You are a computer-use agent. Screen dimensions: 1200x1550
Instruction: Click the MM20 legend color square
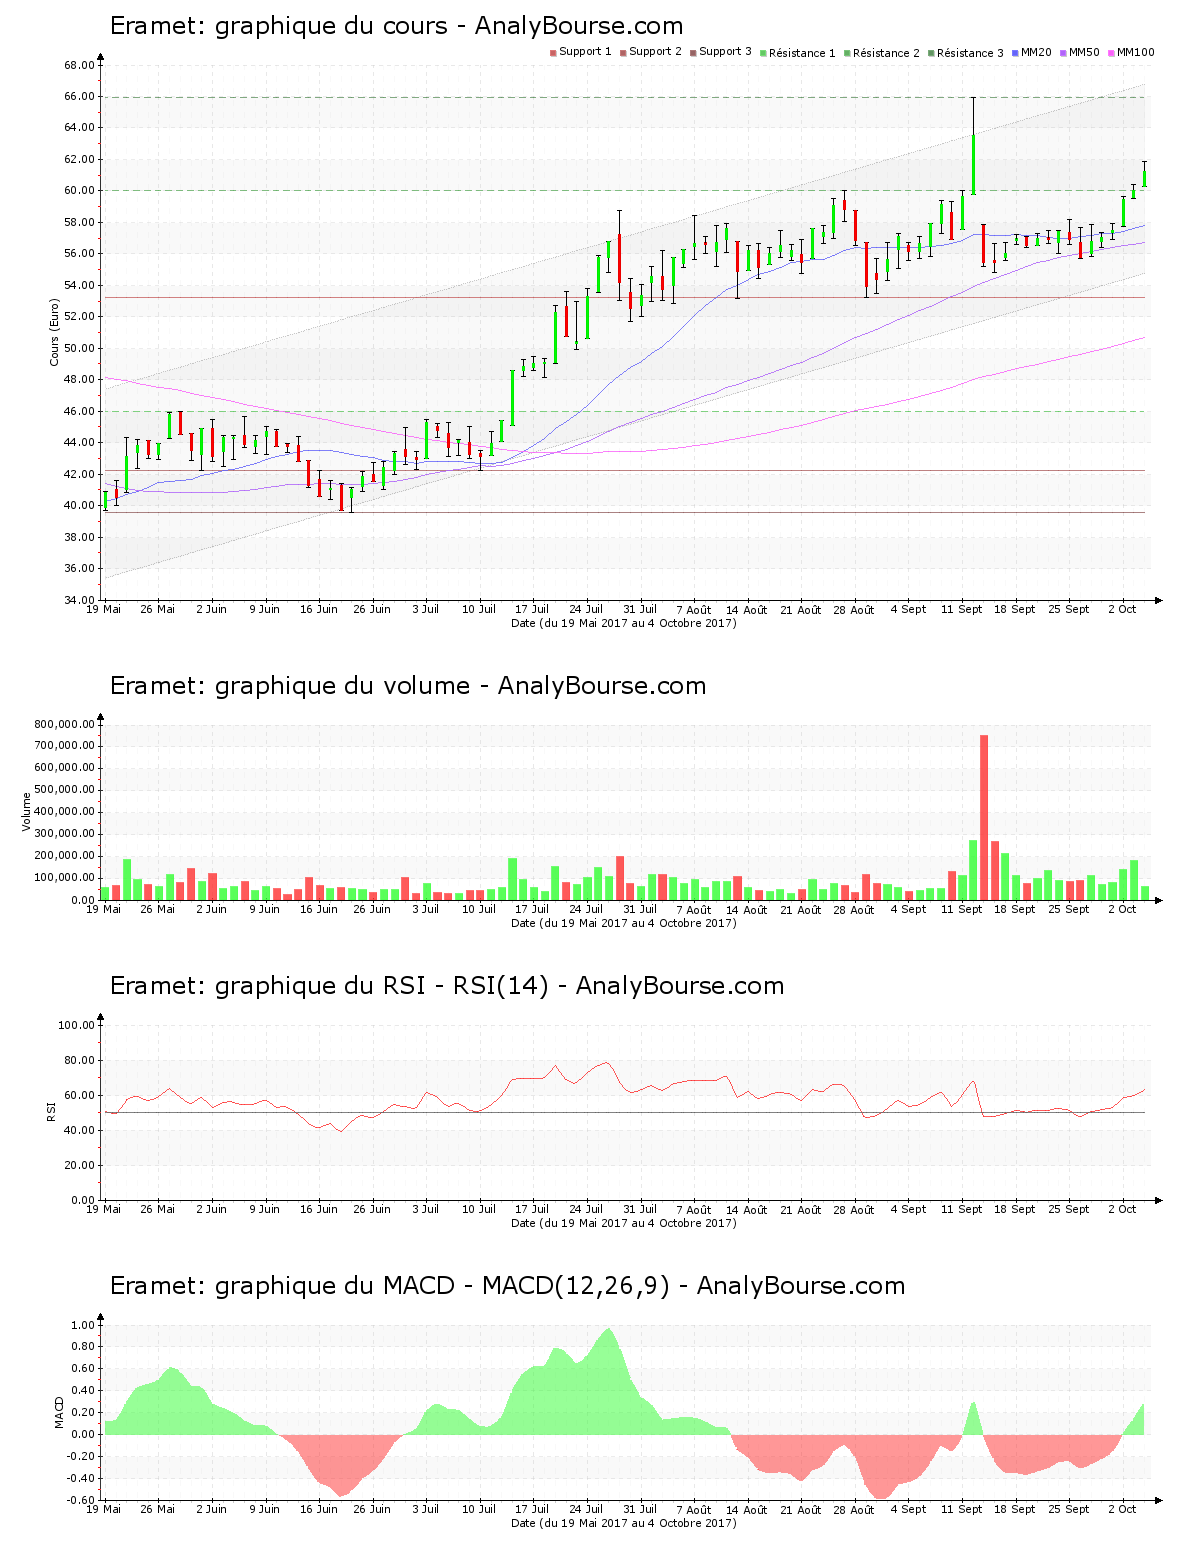tap(1015, 52)
